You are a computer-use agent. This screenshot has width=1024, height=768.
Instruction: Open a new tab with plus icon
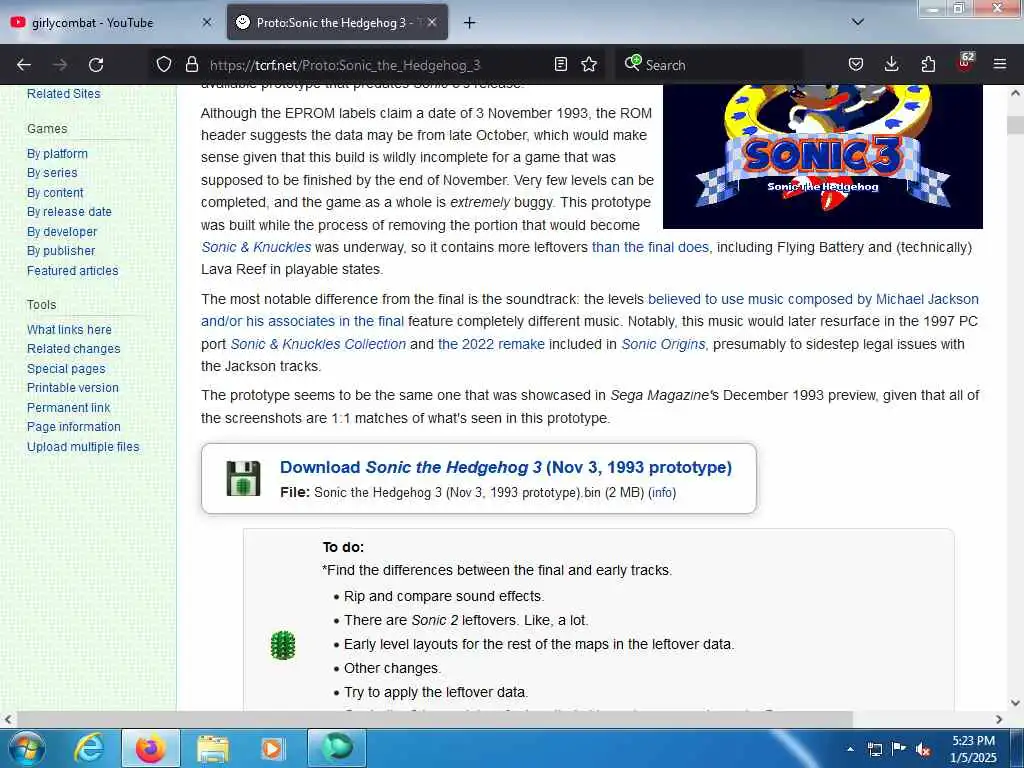click(470, 23)
